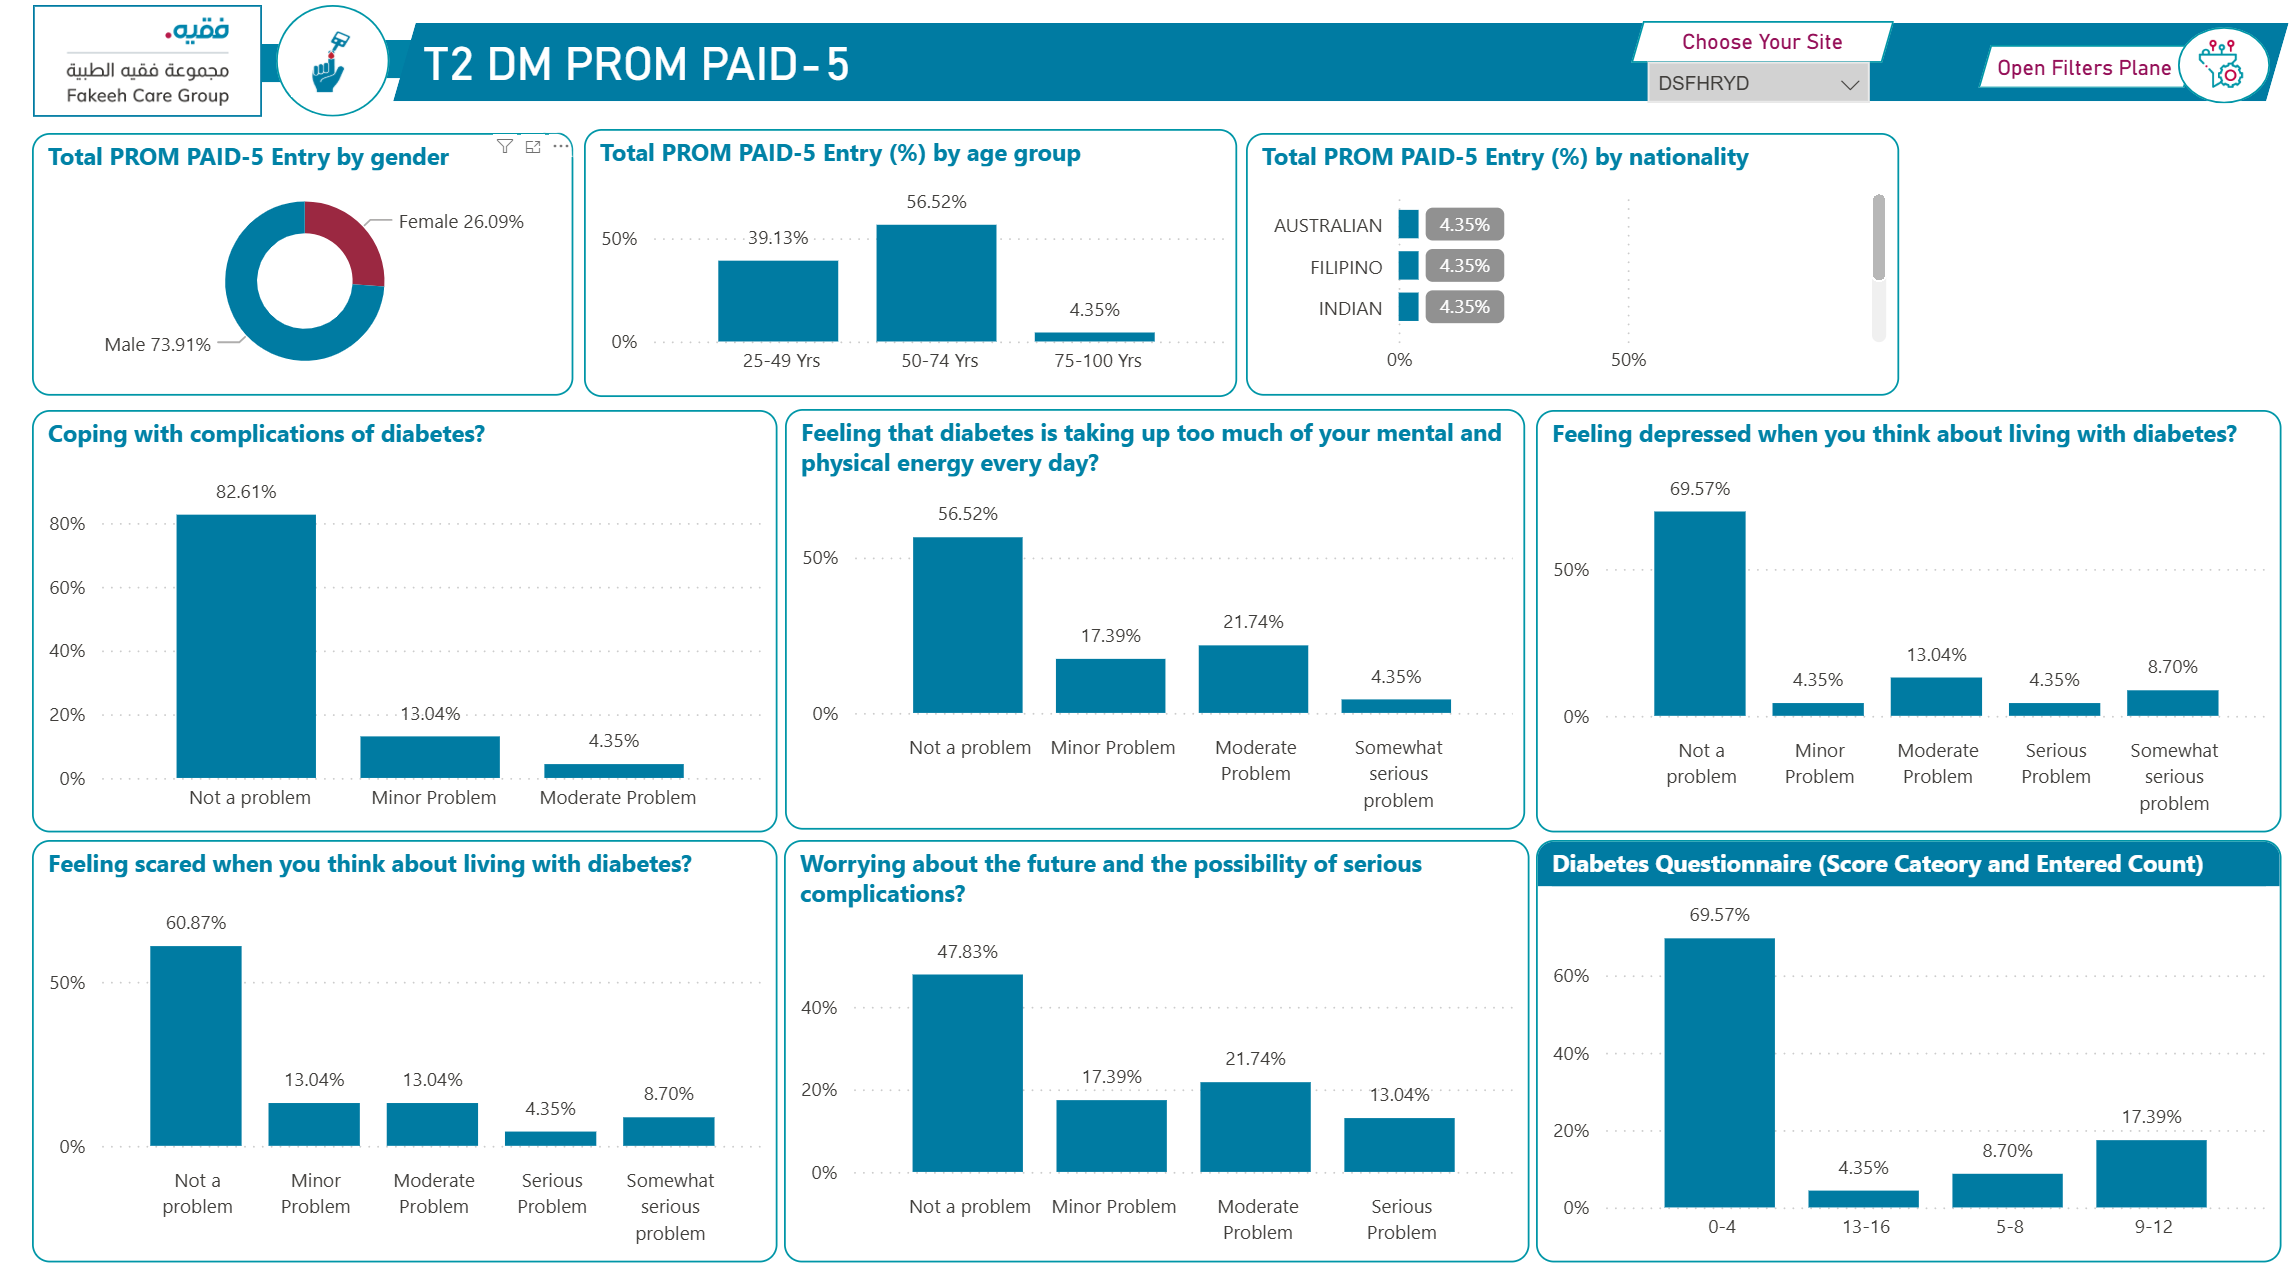
Task: Click the chevron arrow in site selector
Action: [1849, 84]
